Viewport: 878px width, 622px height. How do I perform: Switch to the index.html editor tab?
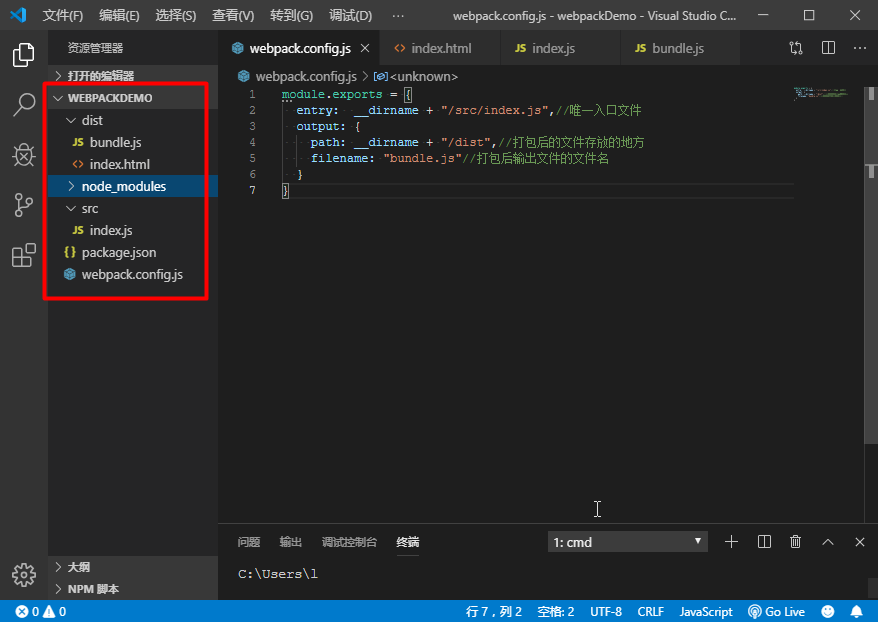click(x=440, y=49)
